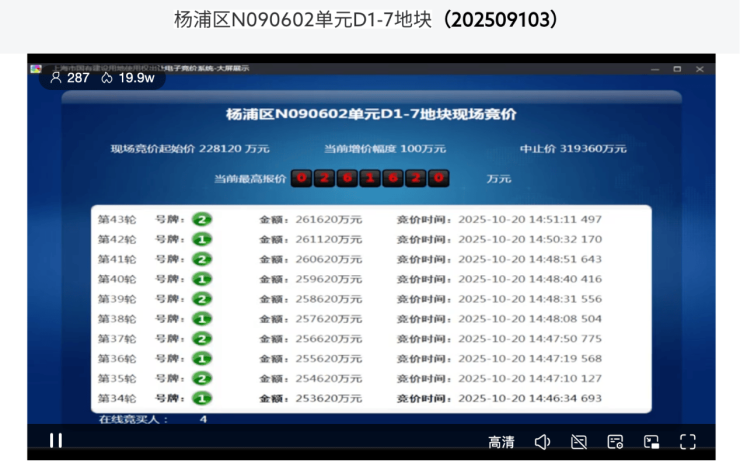This screenshot has width=740, height=466.
Task: Click the viewer count 287 icon
Action: point(56,77)
